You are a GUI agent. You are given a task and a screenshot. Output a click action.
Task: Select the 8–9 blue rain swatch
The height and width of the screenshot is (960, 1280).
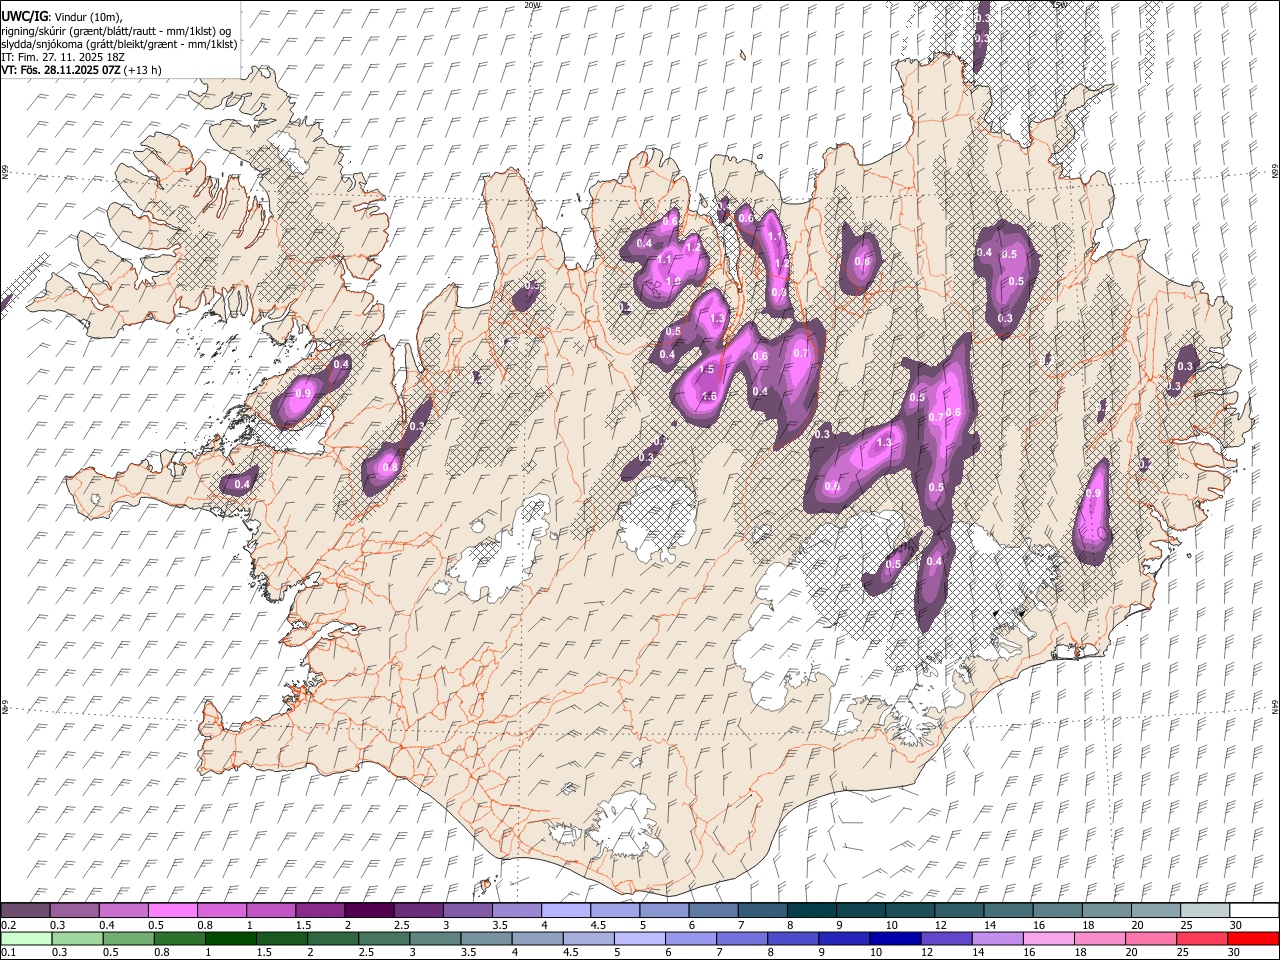click(x=793, y=939)
